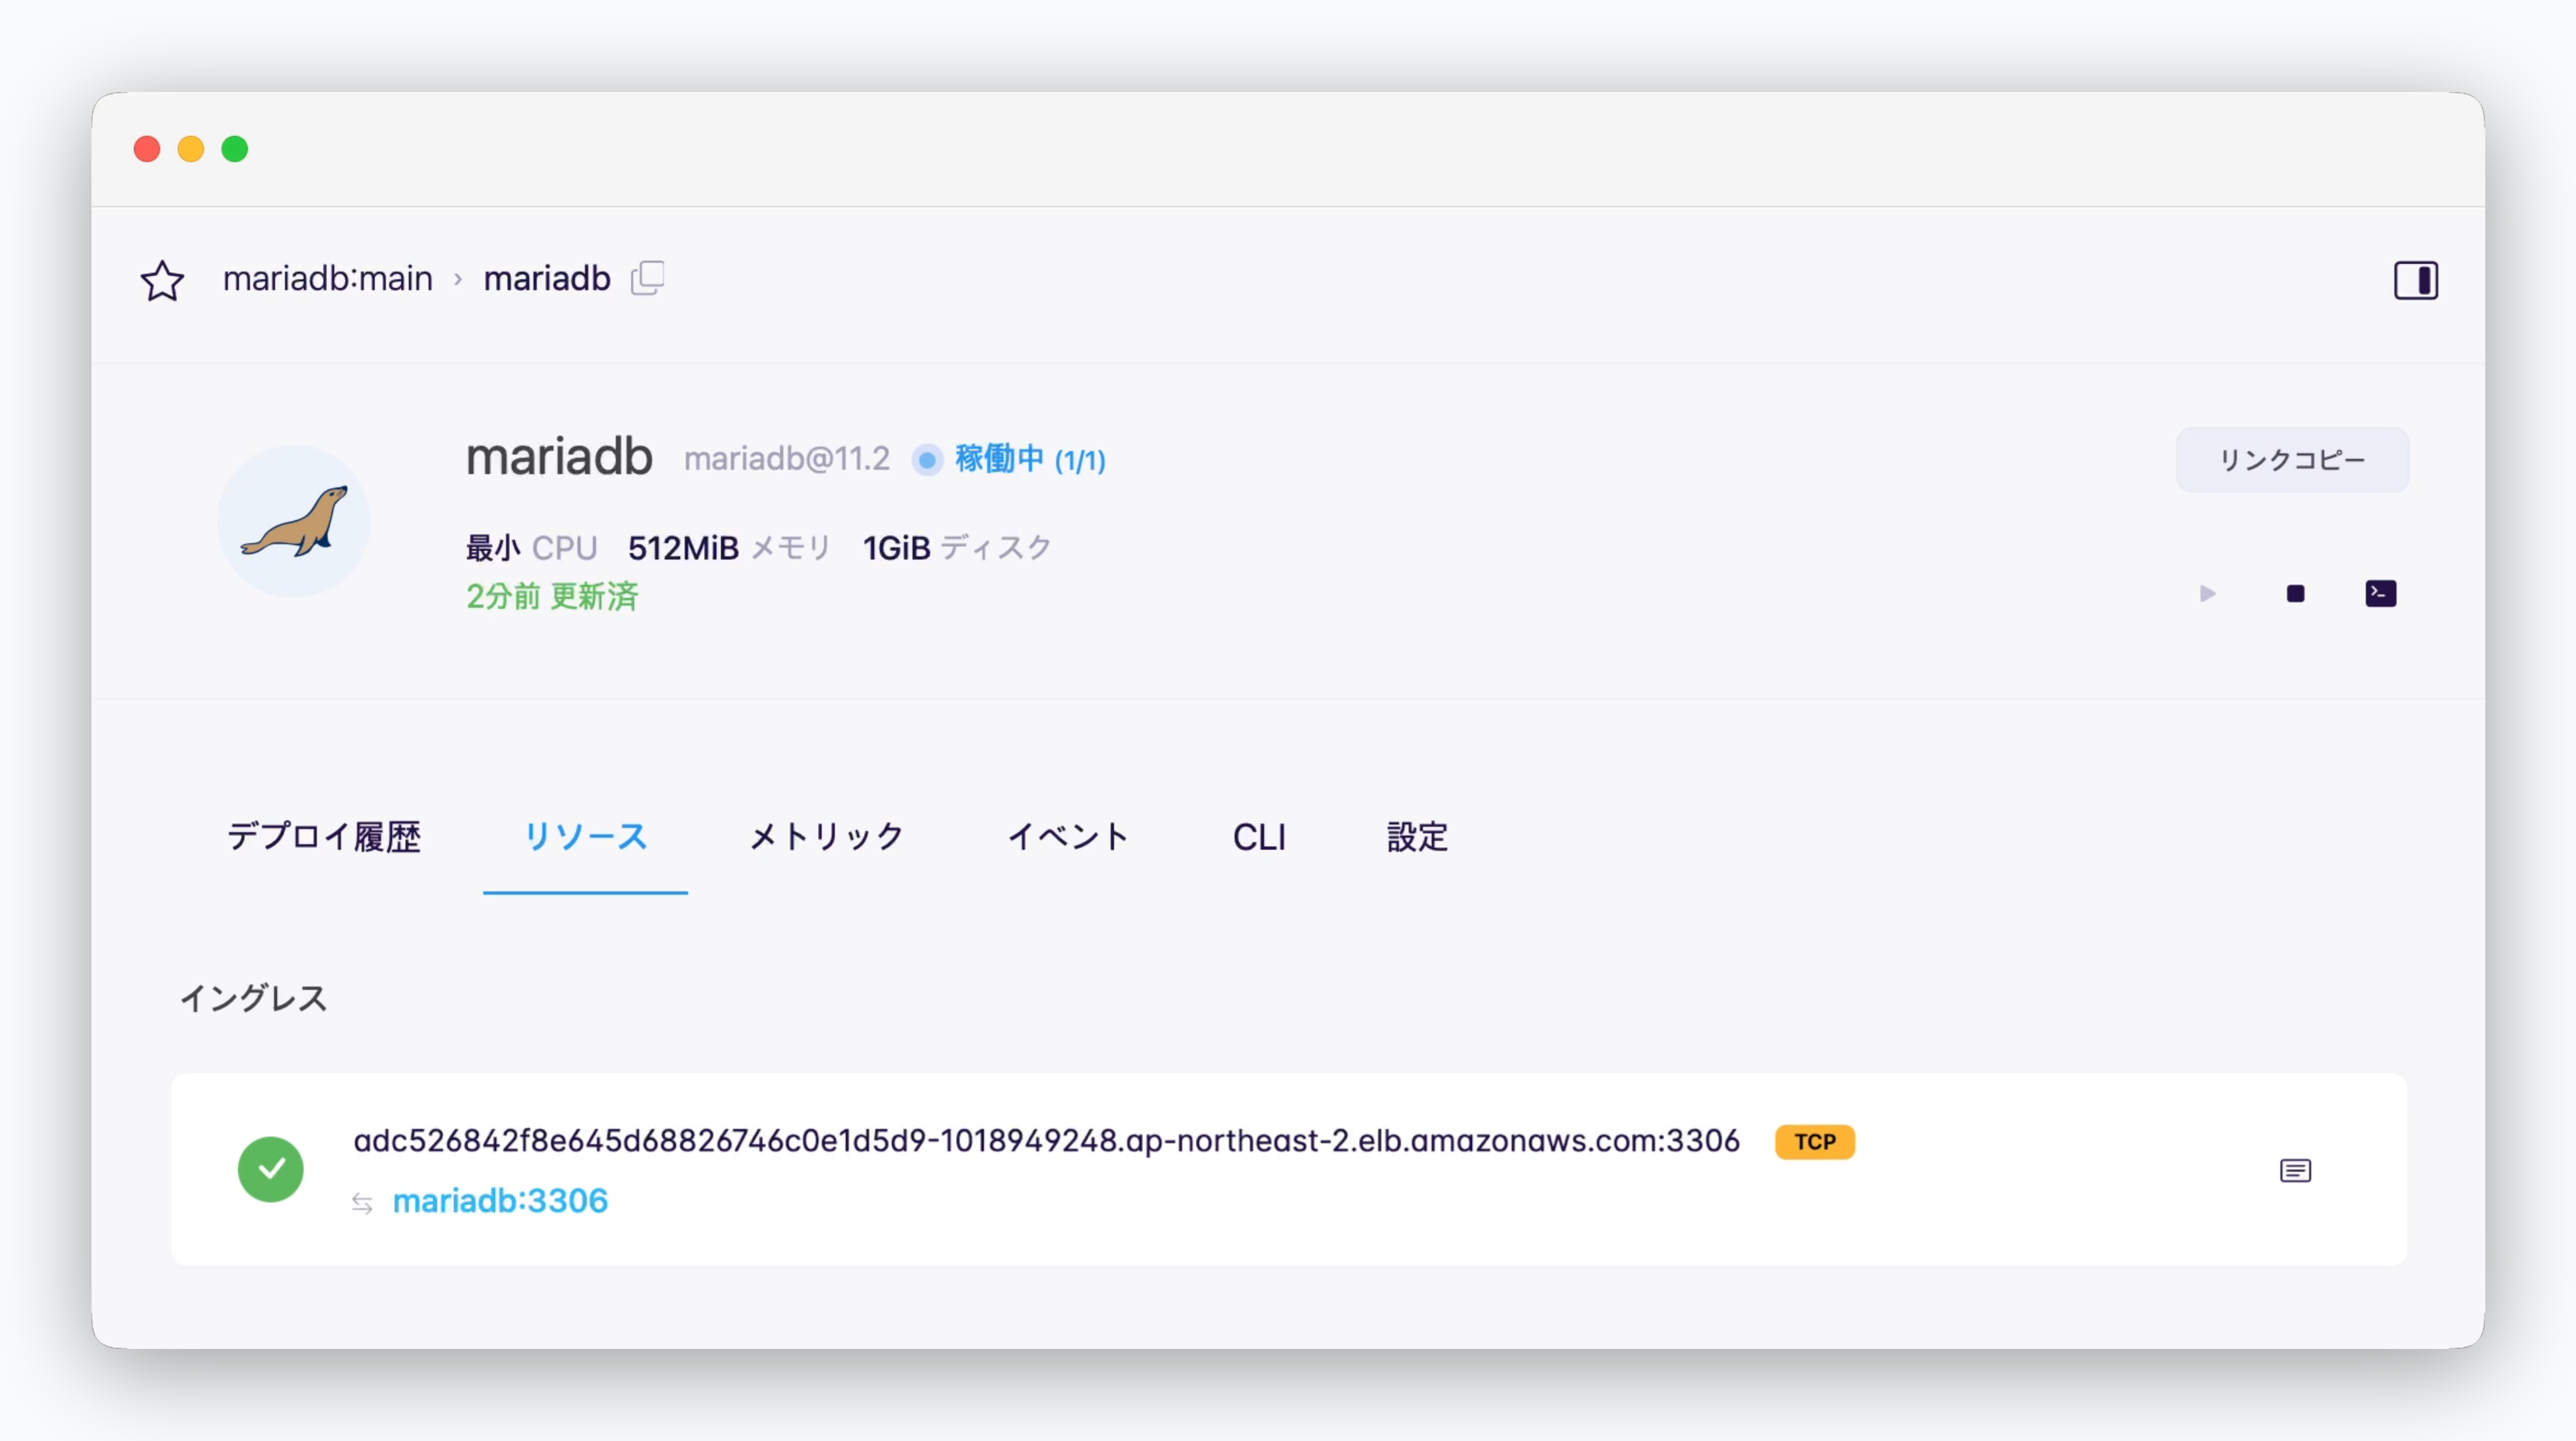Viewport: 2576px width, 1441px height.
Task: Click the mariadb:main breadcrumb
Action: click(x=328, y=279)
